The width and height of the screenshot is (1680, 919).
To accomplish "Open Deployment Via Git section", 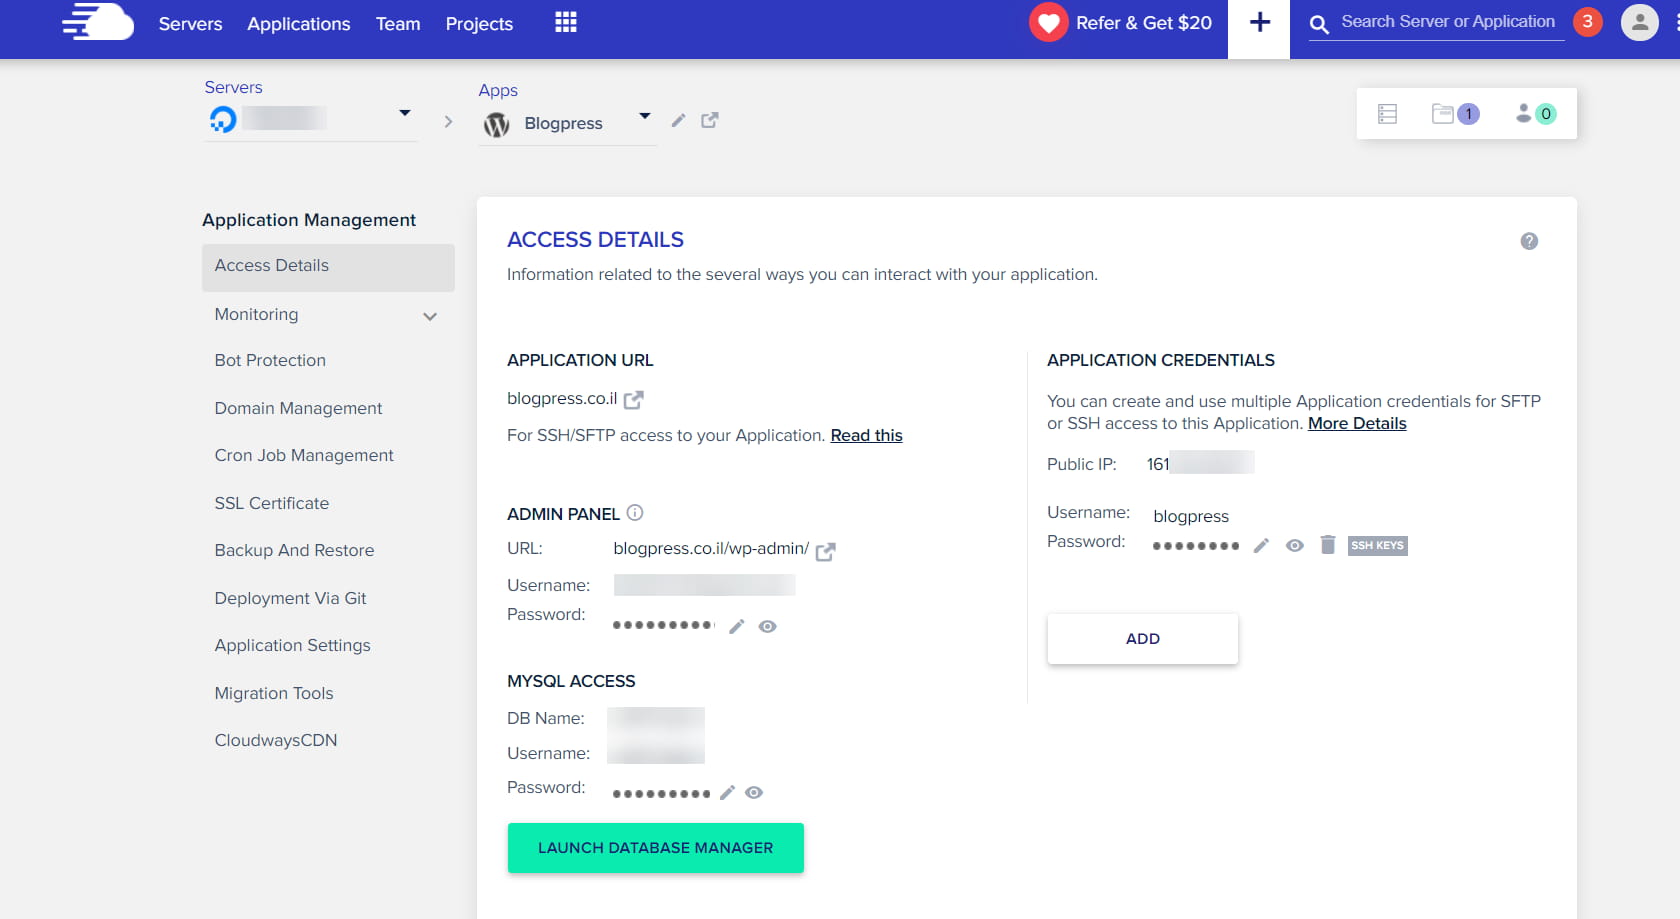I will [290, 598].
